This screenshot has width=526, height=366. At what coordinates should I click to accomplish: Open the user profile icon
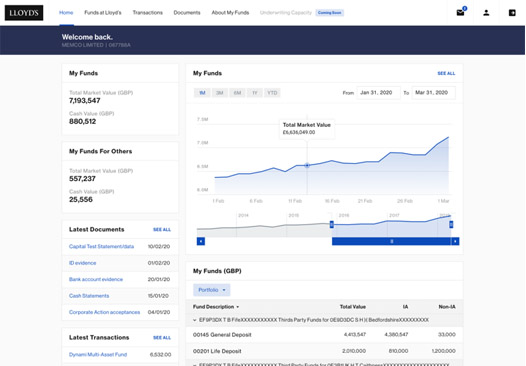486,13
